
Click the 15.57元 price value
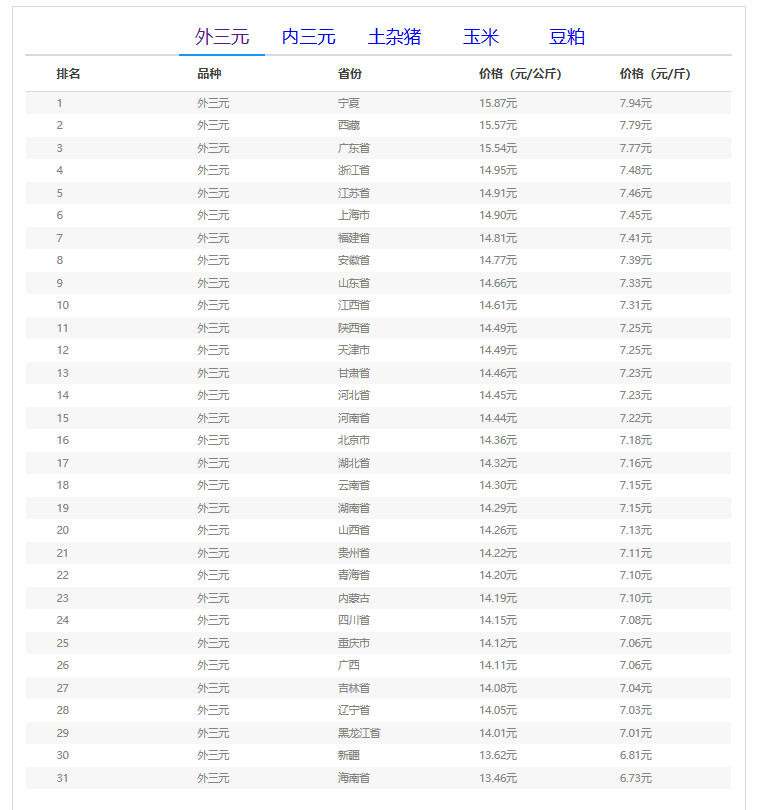point(498,125)
